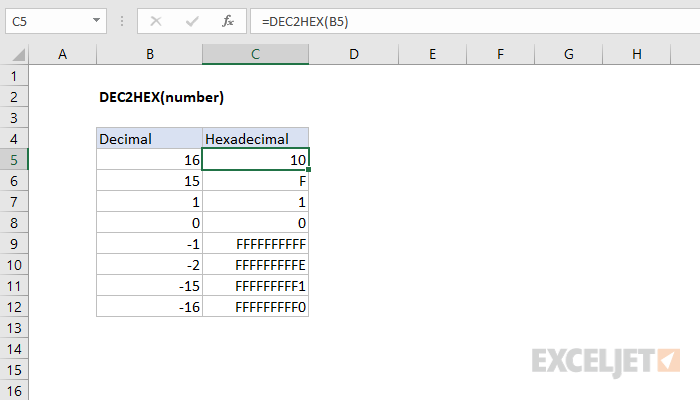Click the cell containing decimal -1
The height and width of the screenshot is (400, 700).
(150, 244)
